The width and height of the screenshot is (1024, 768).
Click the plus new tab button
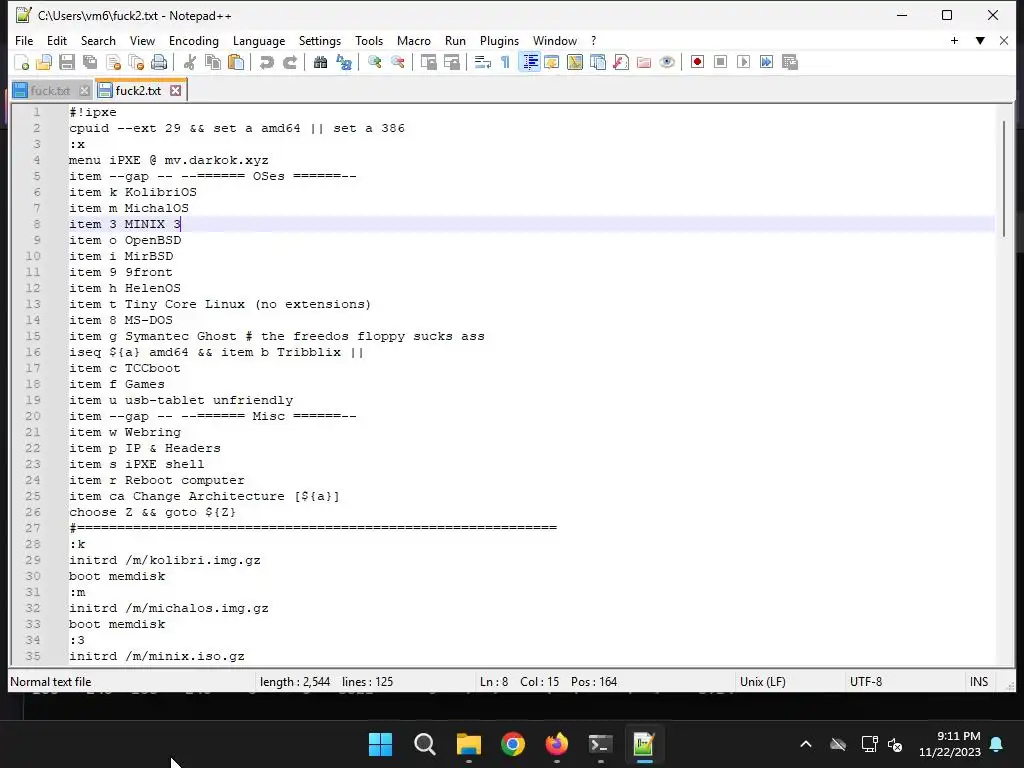tap(954, 40)
